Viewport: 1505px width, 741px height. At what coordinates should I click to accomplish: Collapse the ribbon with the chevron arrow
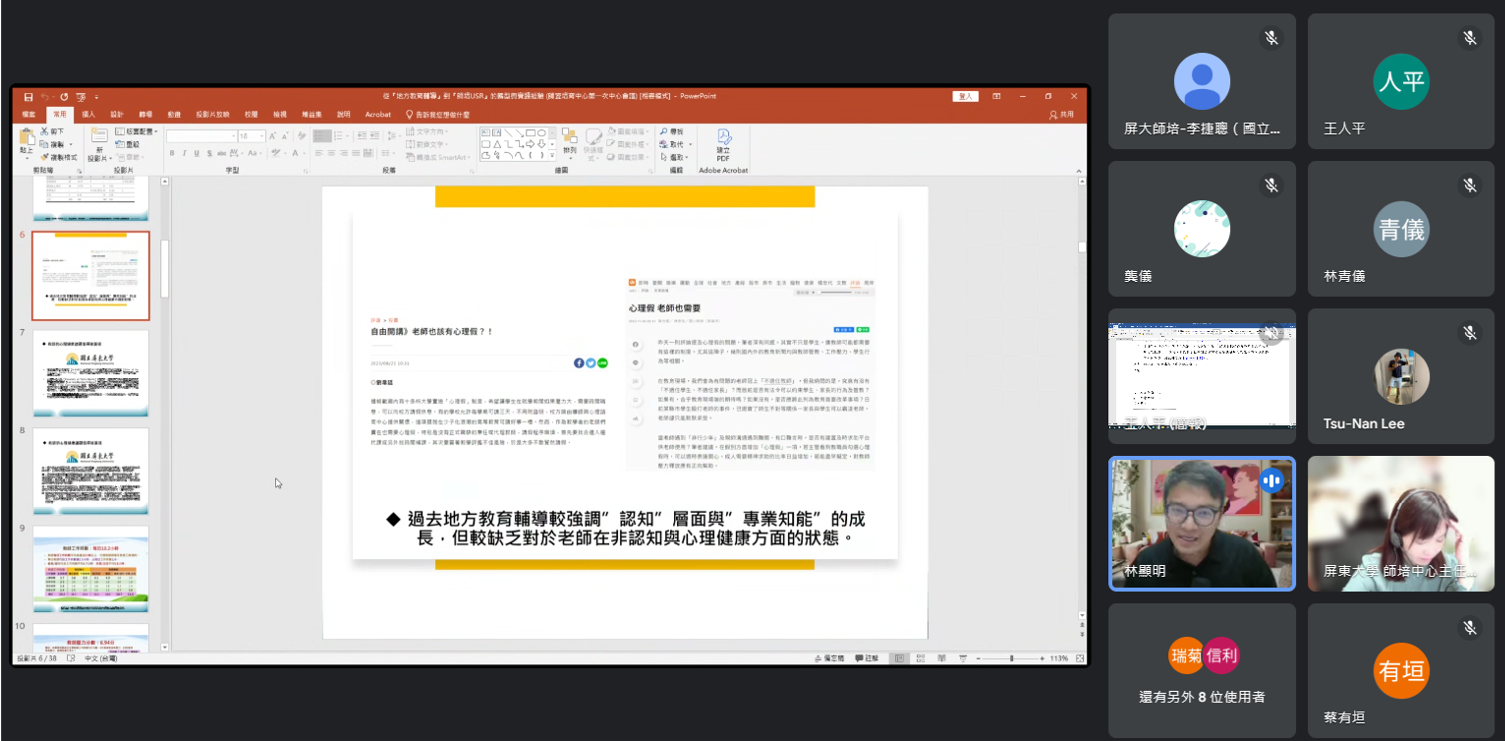1078,172
